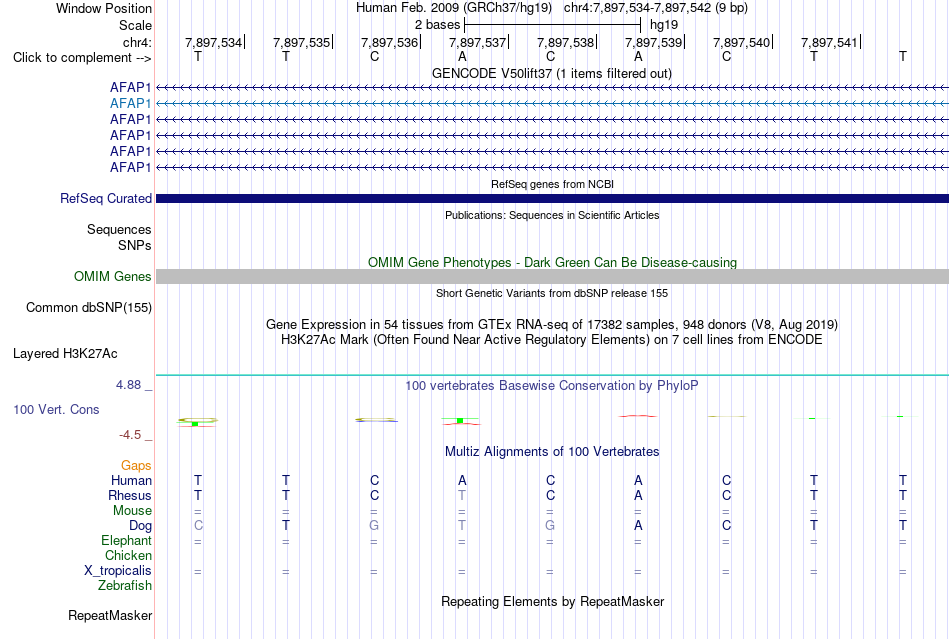The width and height of the screenshot is (950, 639).
Task: Open the Layered H3K27Ac track label
Action: (65, 354)
